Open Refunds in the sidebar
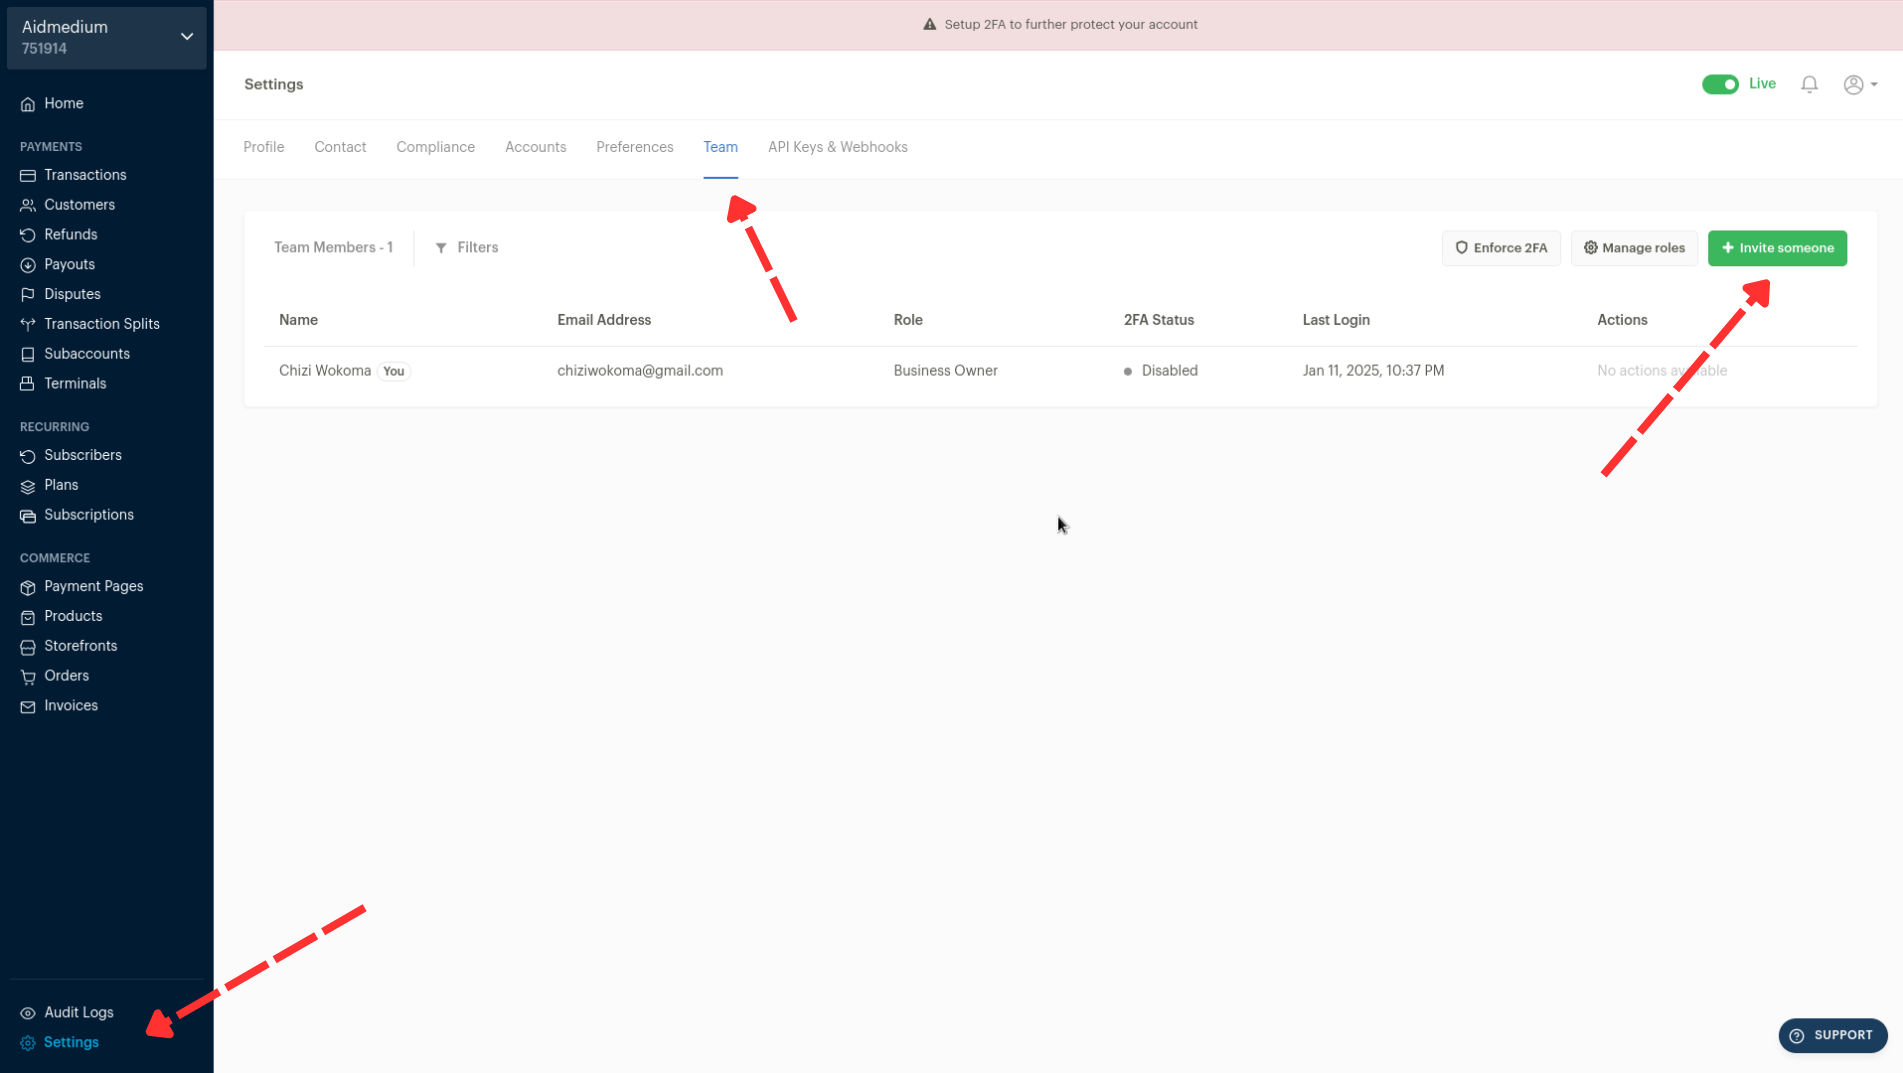The height and width of the screenshot is (1073, 1903). coord(70,235)
